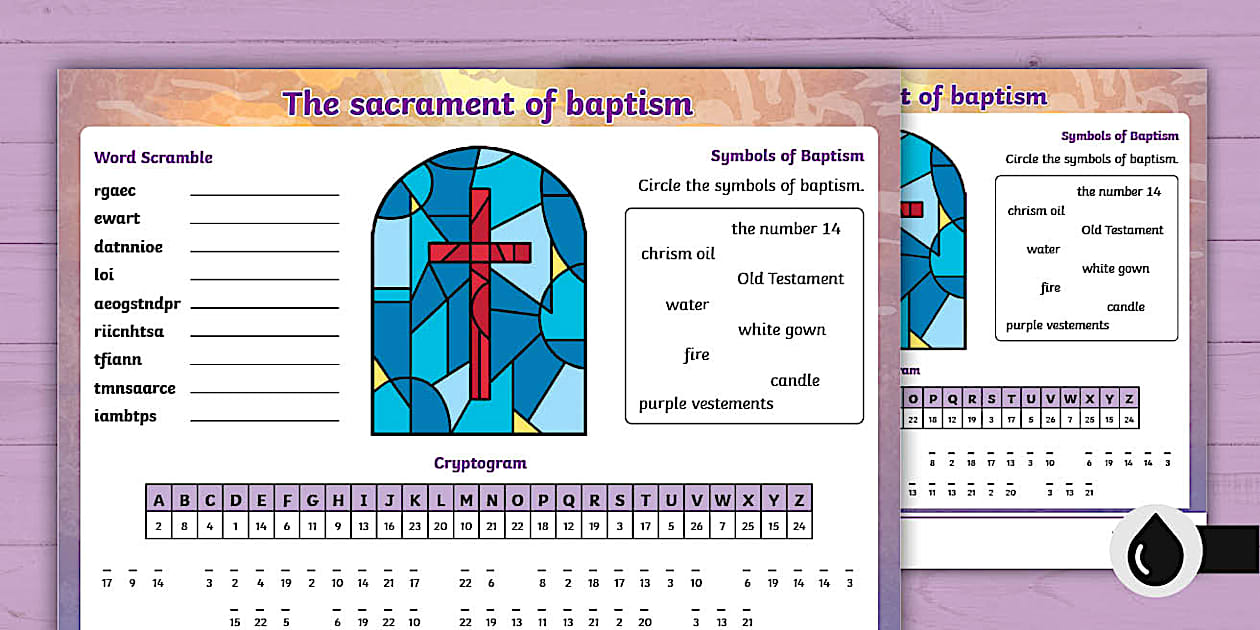Viewport: 1260px width, 630px height.
Task: Select the phrase purple vestements
Action: point(705,404)
